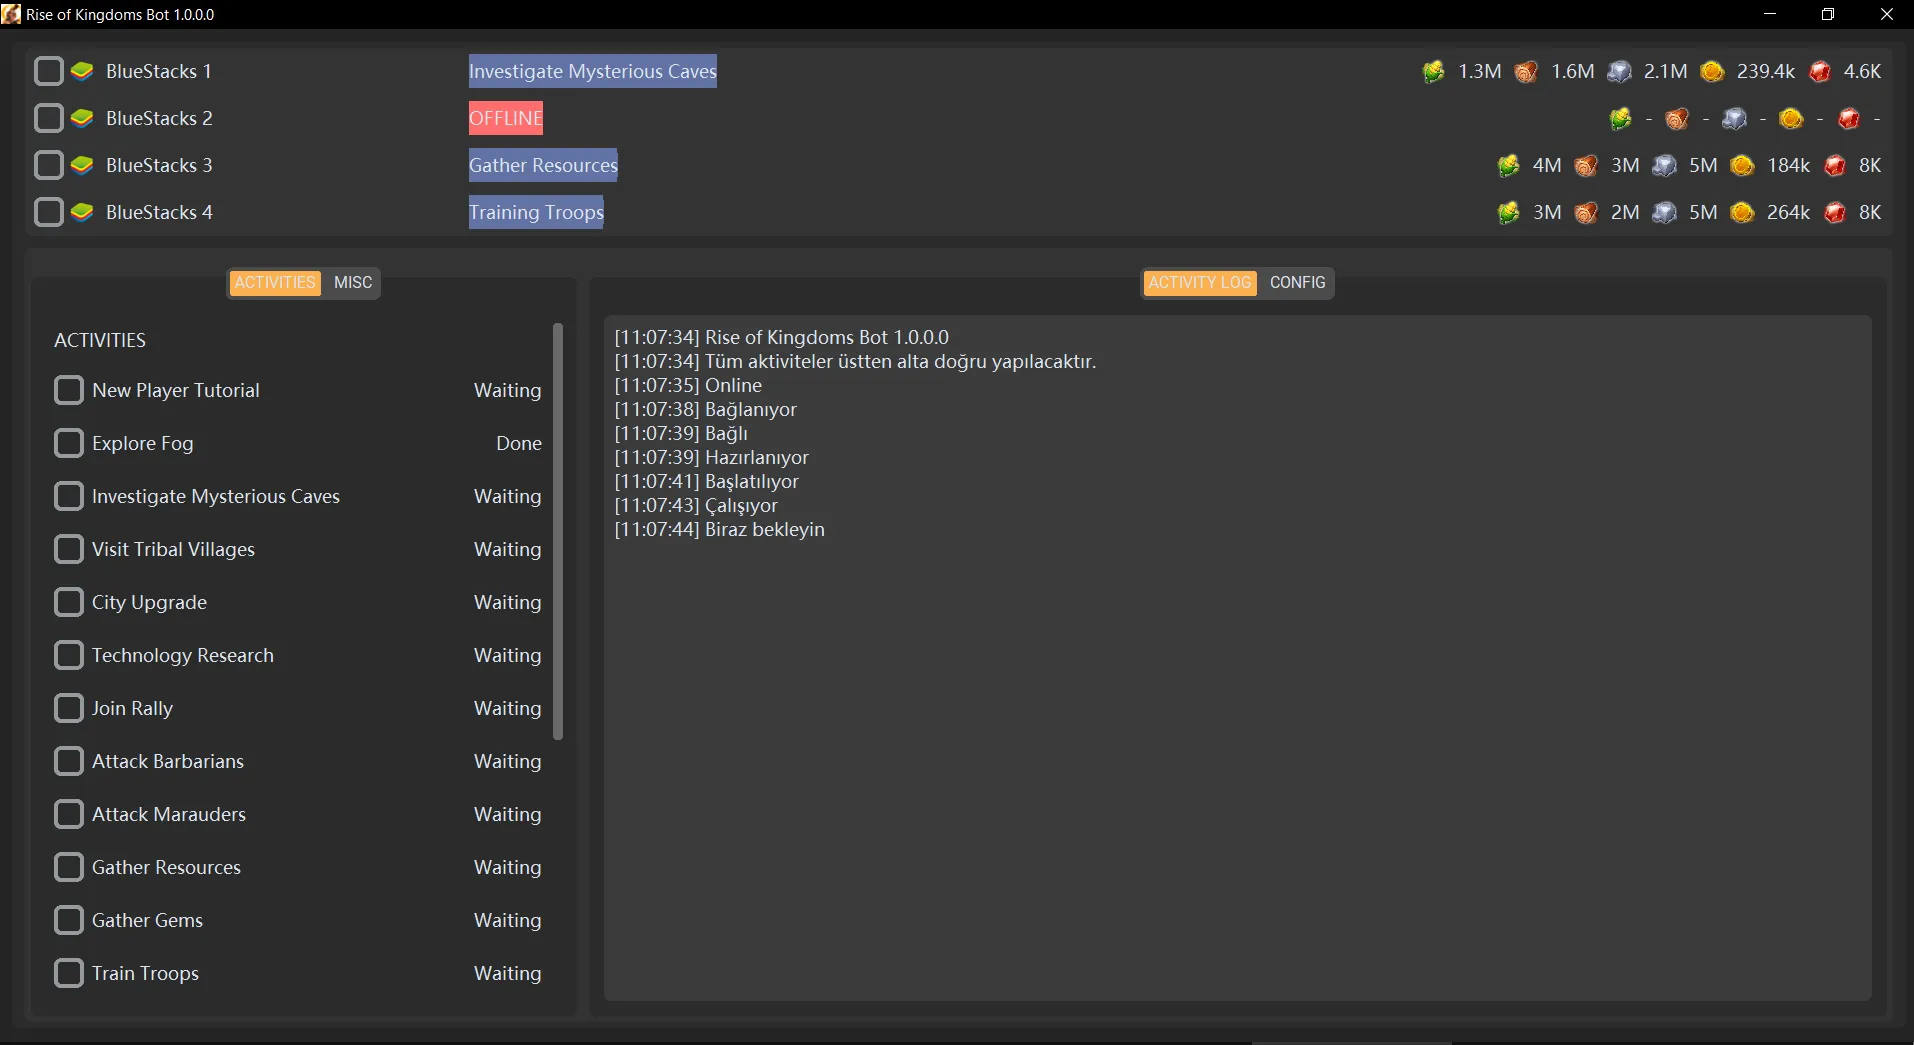Click the gold coin icon in the offline BlueStacks 2 row

click(x=1791, y=119)
